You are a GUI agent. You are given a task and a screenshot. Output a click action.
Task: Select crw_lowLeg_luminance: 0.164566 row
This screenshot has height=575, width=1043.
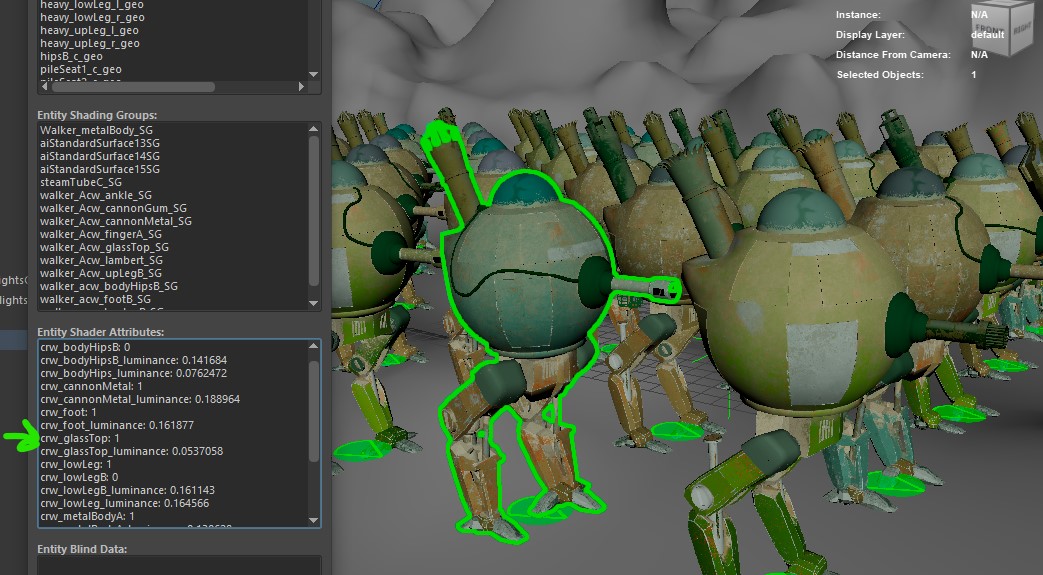click(x=124, y=503)
